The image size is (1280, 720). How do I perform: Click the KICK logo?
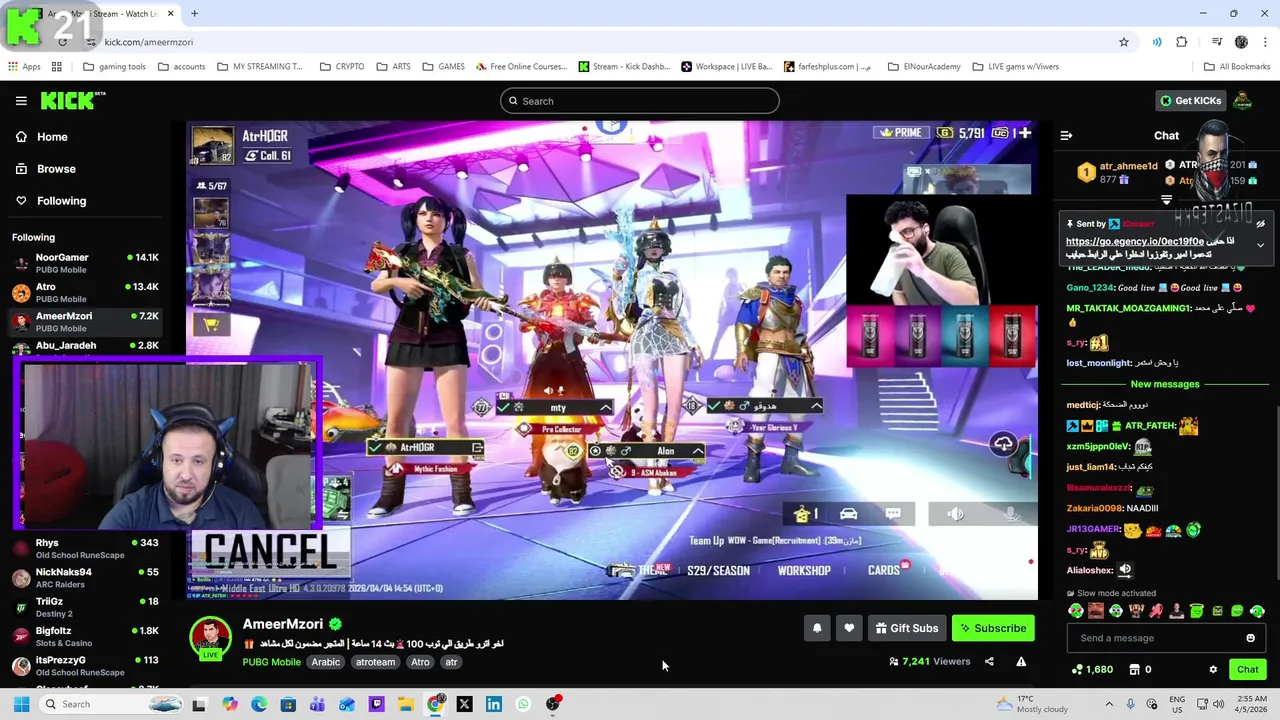[x=72, y=100]
